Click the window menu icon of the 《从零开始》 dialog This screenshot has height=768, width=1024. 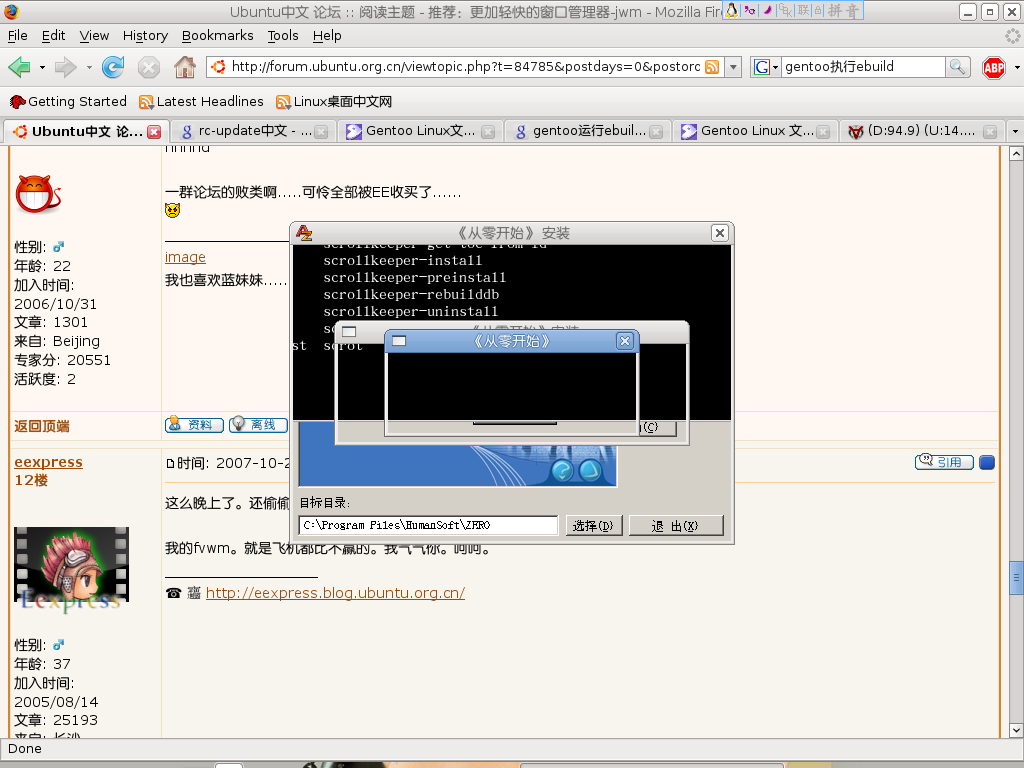point(399,341)
